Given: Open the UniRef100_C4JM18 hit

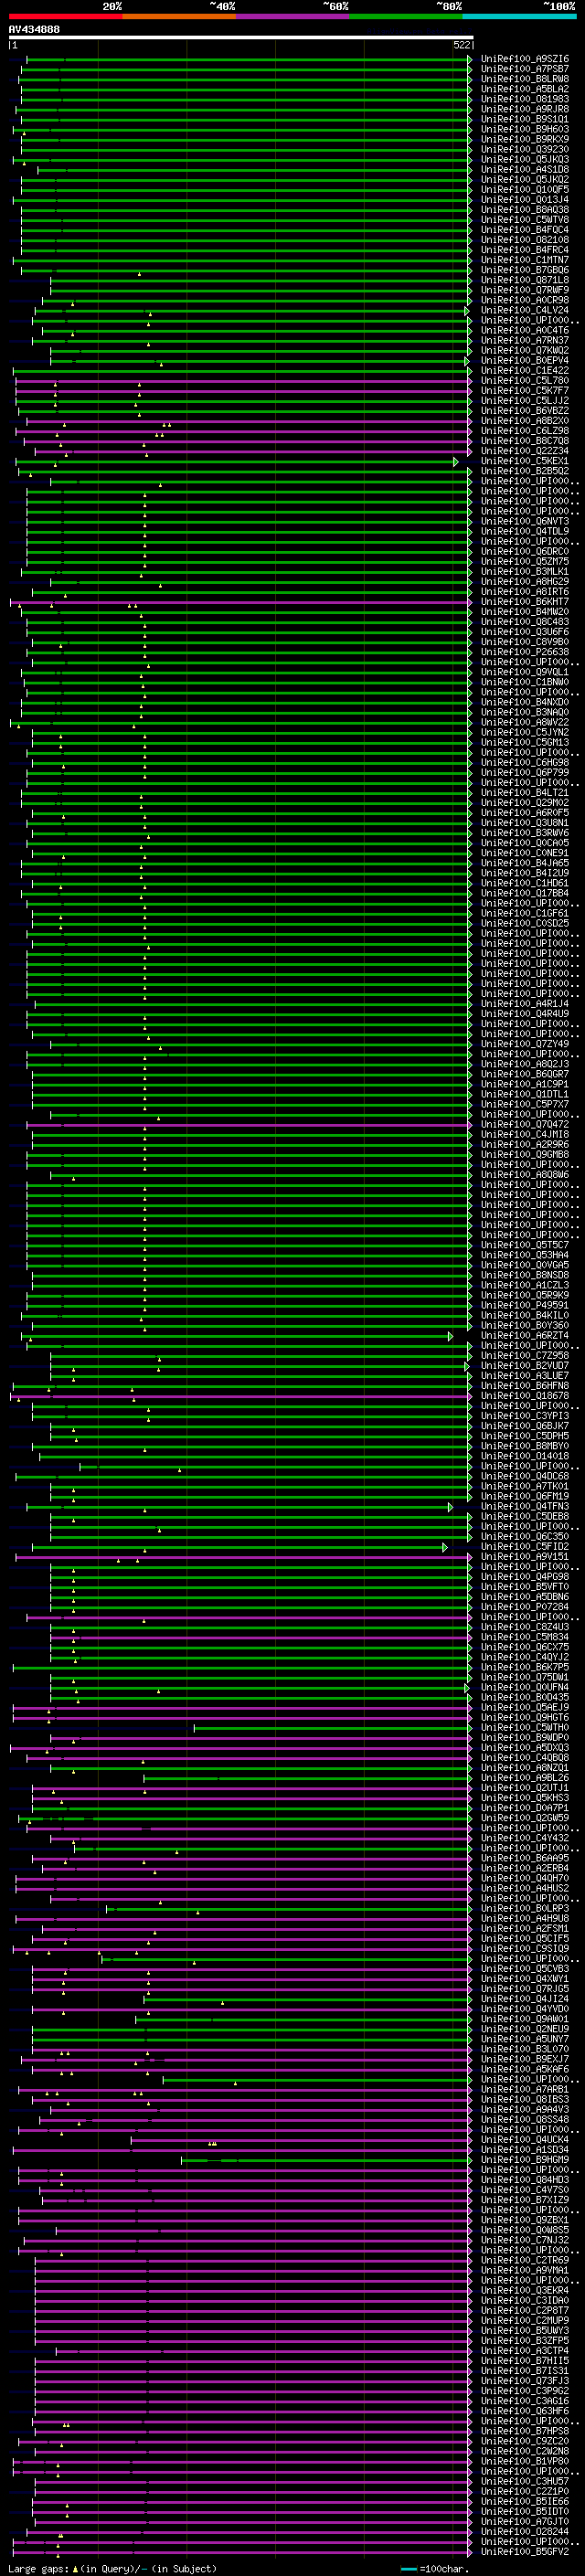Looking at the screenshot, I should [524, 1134].
